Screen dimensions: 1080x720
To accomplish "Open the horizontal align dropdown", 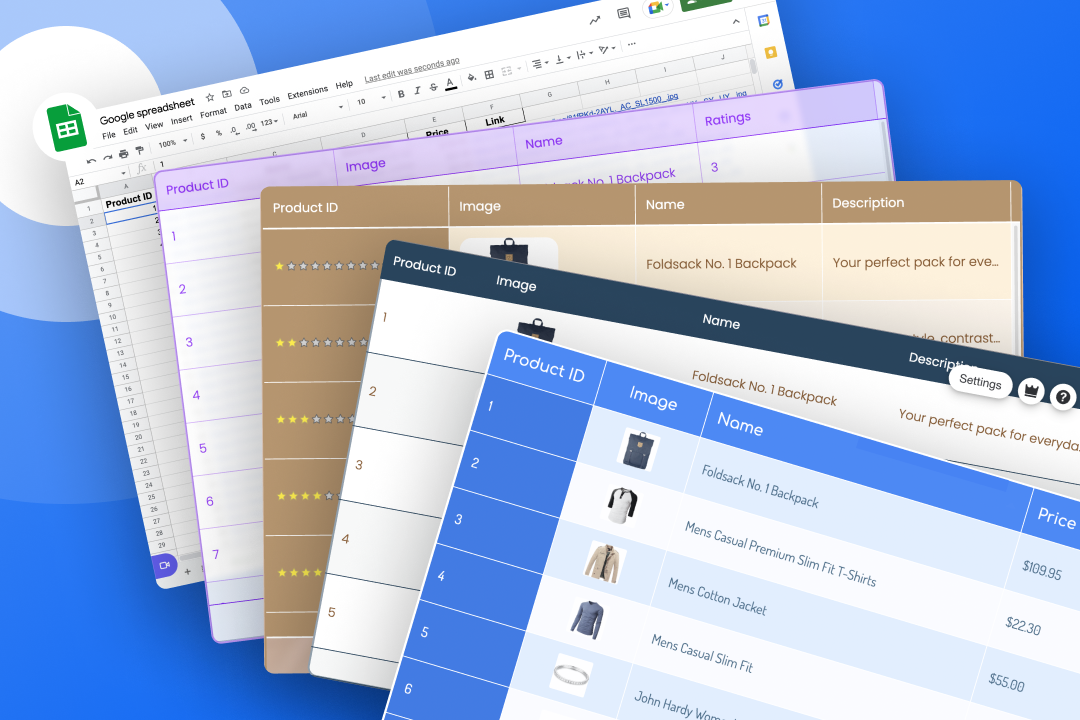I will click(540, 63).
